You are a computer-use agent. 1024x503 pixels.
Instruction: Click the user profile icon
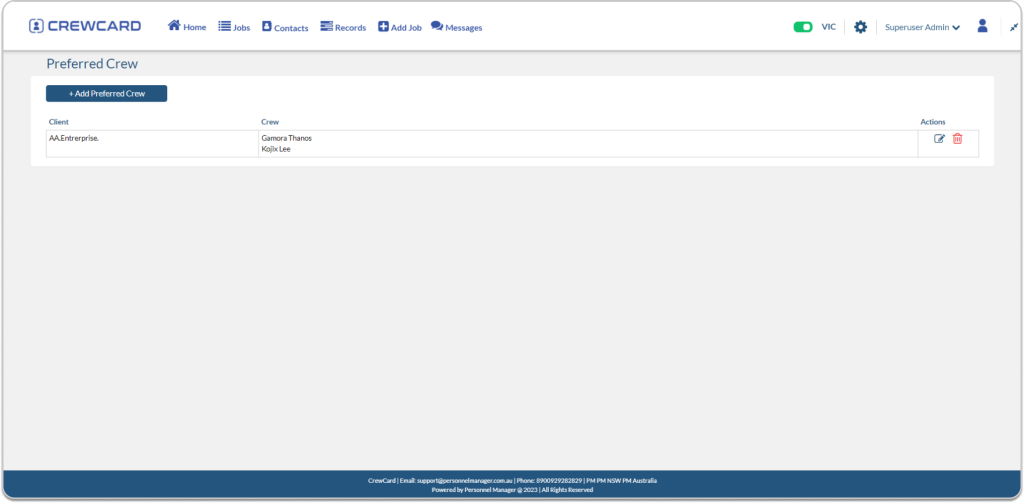[982, 26]
